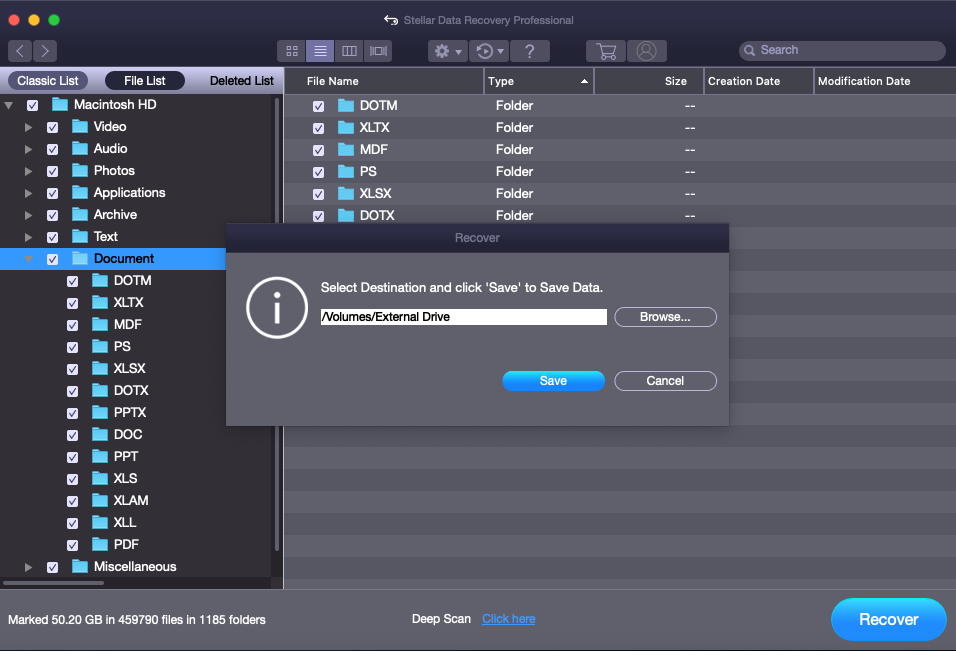This screenshot has width=956, height=652.
Task: Sort by Creation Date column header
Action: point(758,81)
